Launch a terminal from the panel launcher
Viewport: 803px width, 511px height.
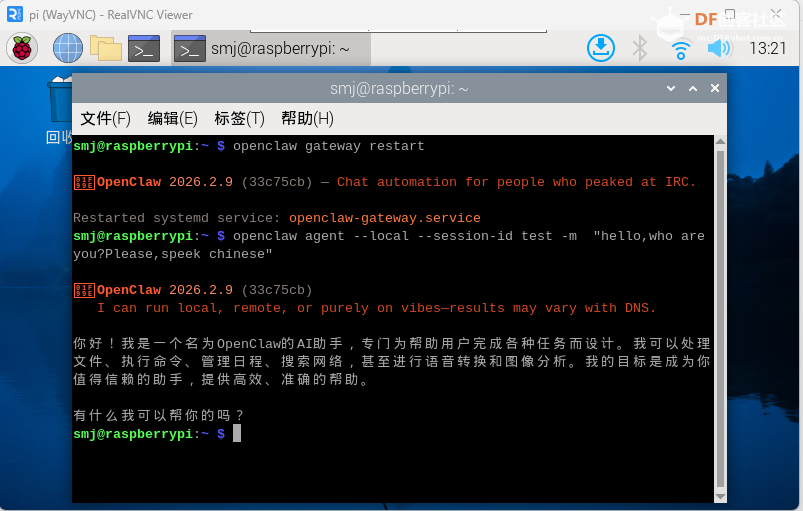tap(144, 49)
